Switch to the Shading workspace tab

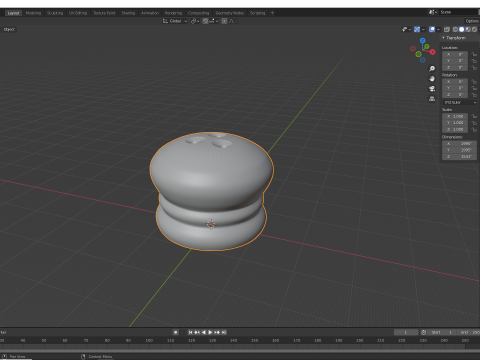click(128, 13)
